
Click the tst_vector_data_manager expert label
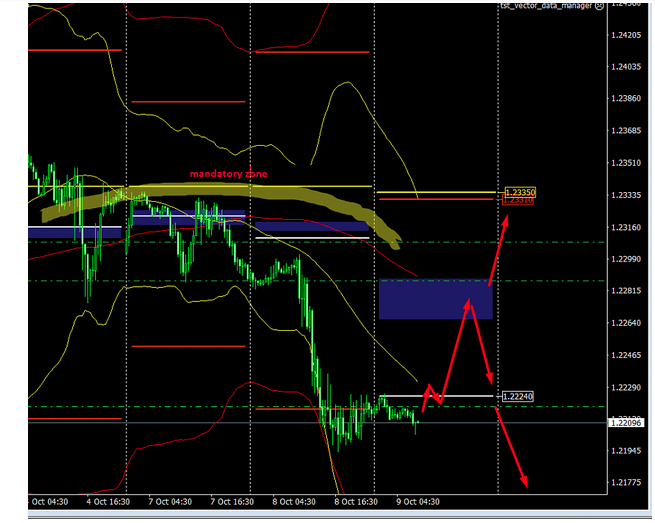tap(546, 6)
